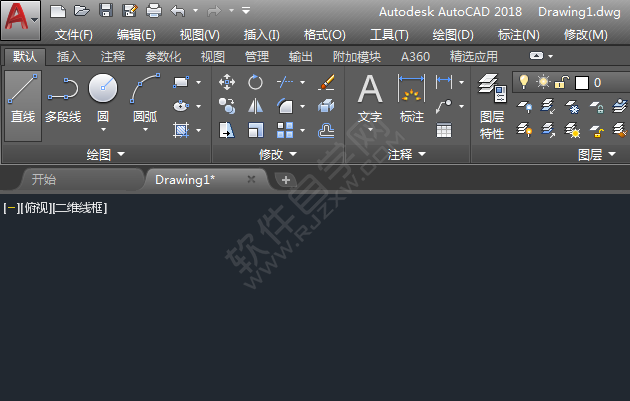Select the Scale tool
Screen dimensions: 630x401
coord(256,130)
